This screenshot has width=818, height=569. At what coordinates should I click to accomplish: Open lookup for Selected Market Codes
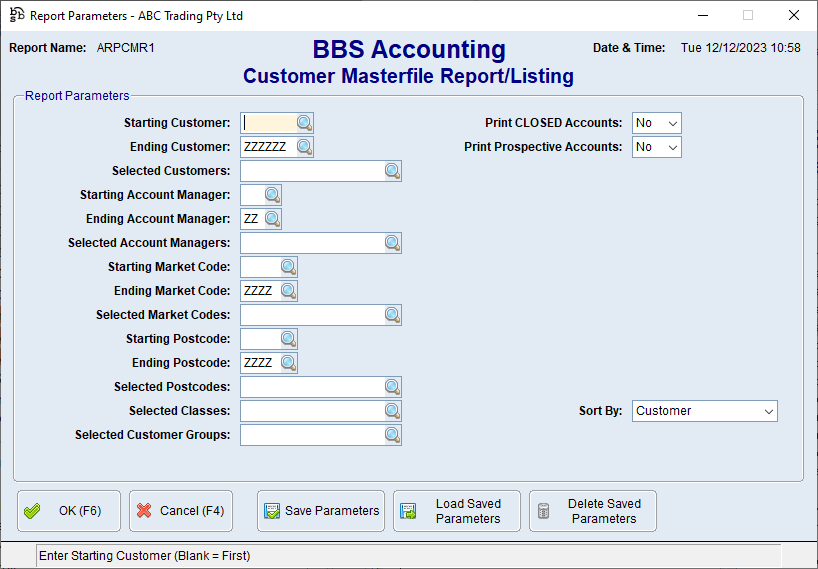(x=392, y=315)
